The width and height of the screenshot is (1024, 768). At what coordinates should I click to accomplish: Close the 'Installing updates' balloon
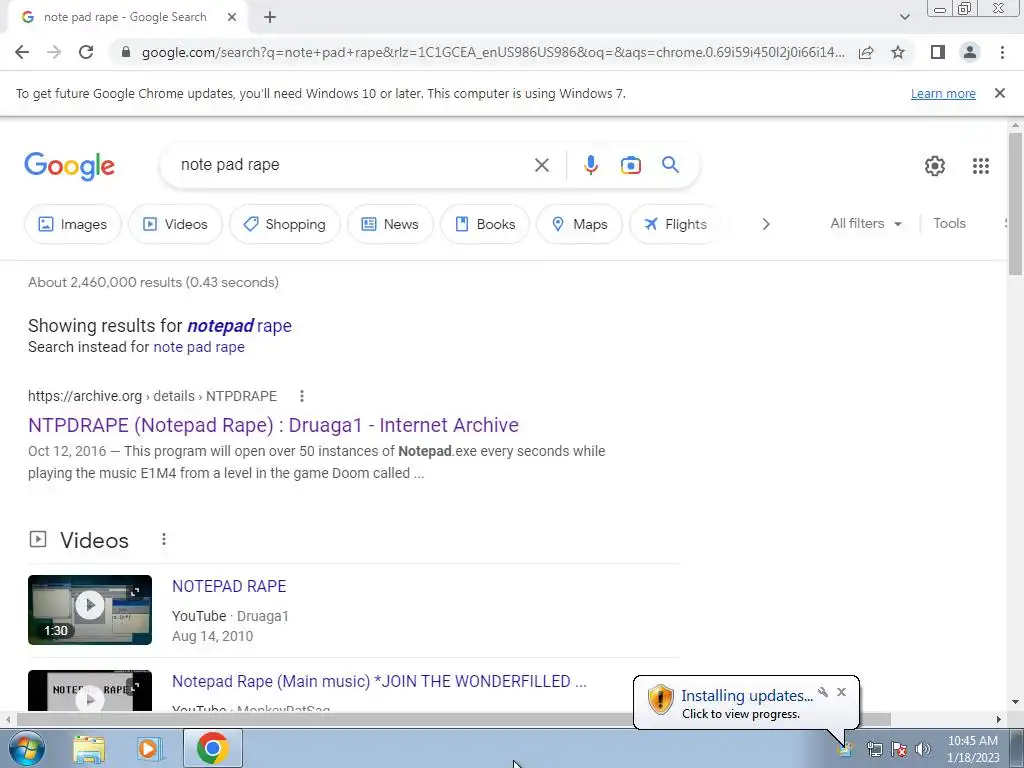(841, 692)
